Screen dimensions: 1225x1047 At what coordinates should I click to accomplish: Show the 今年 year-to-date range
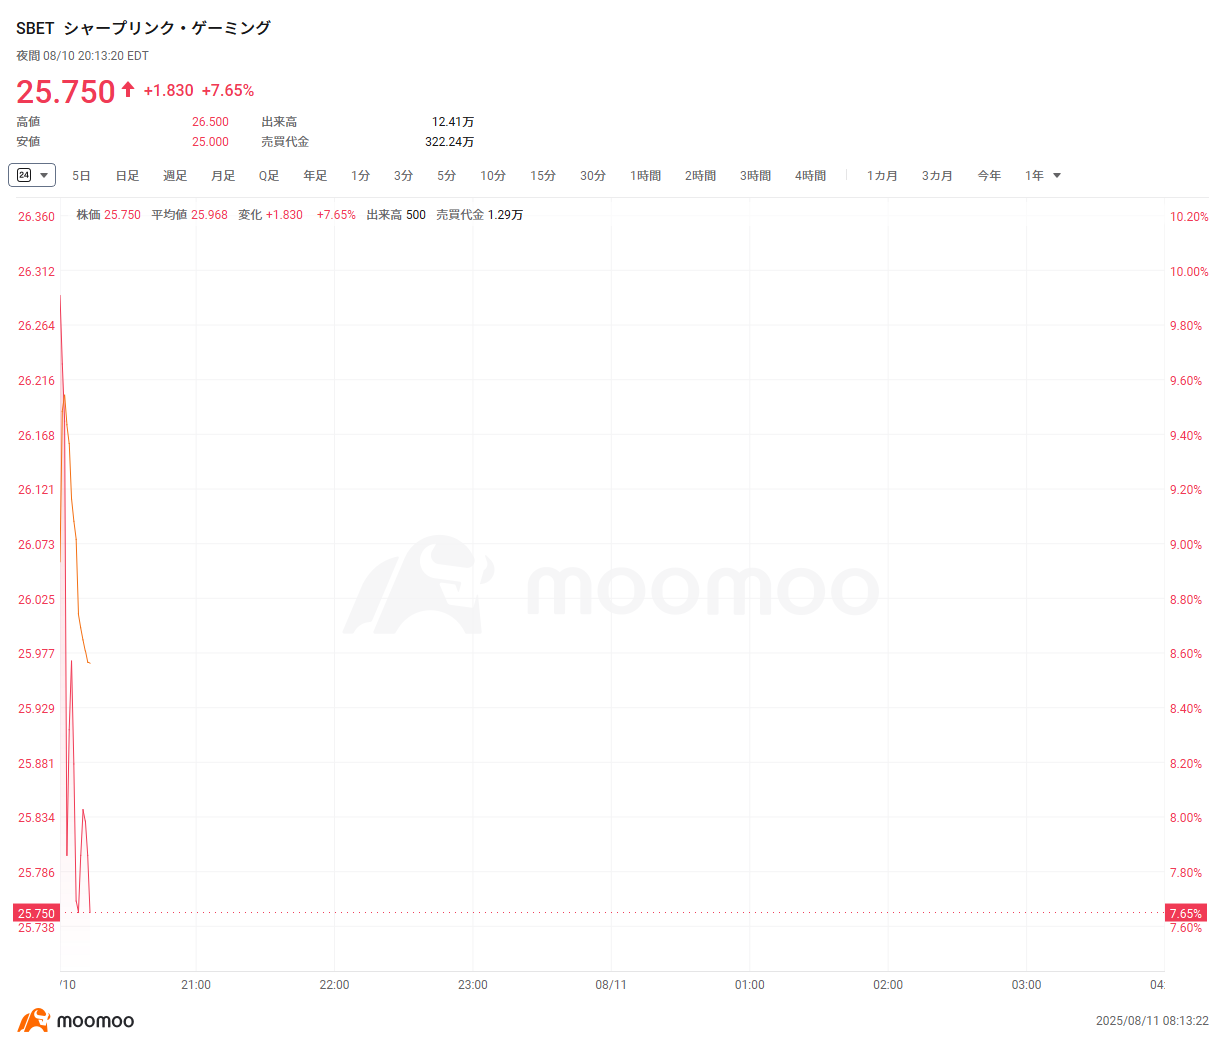989,176
